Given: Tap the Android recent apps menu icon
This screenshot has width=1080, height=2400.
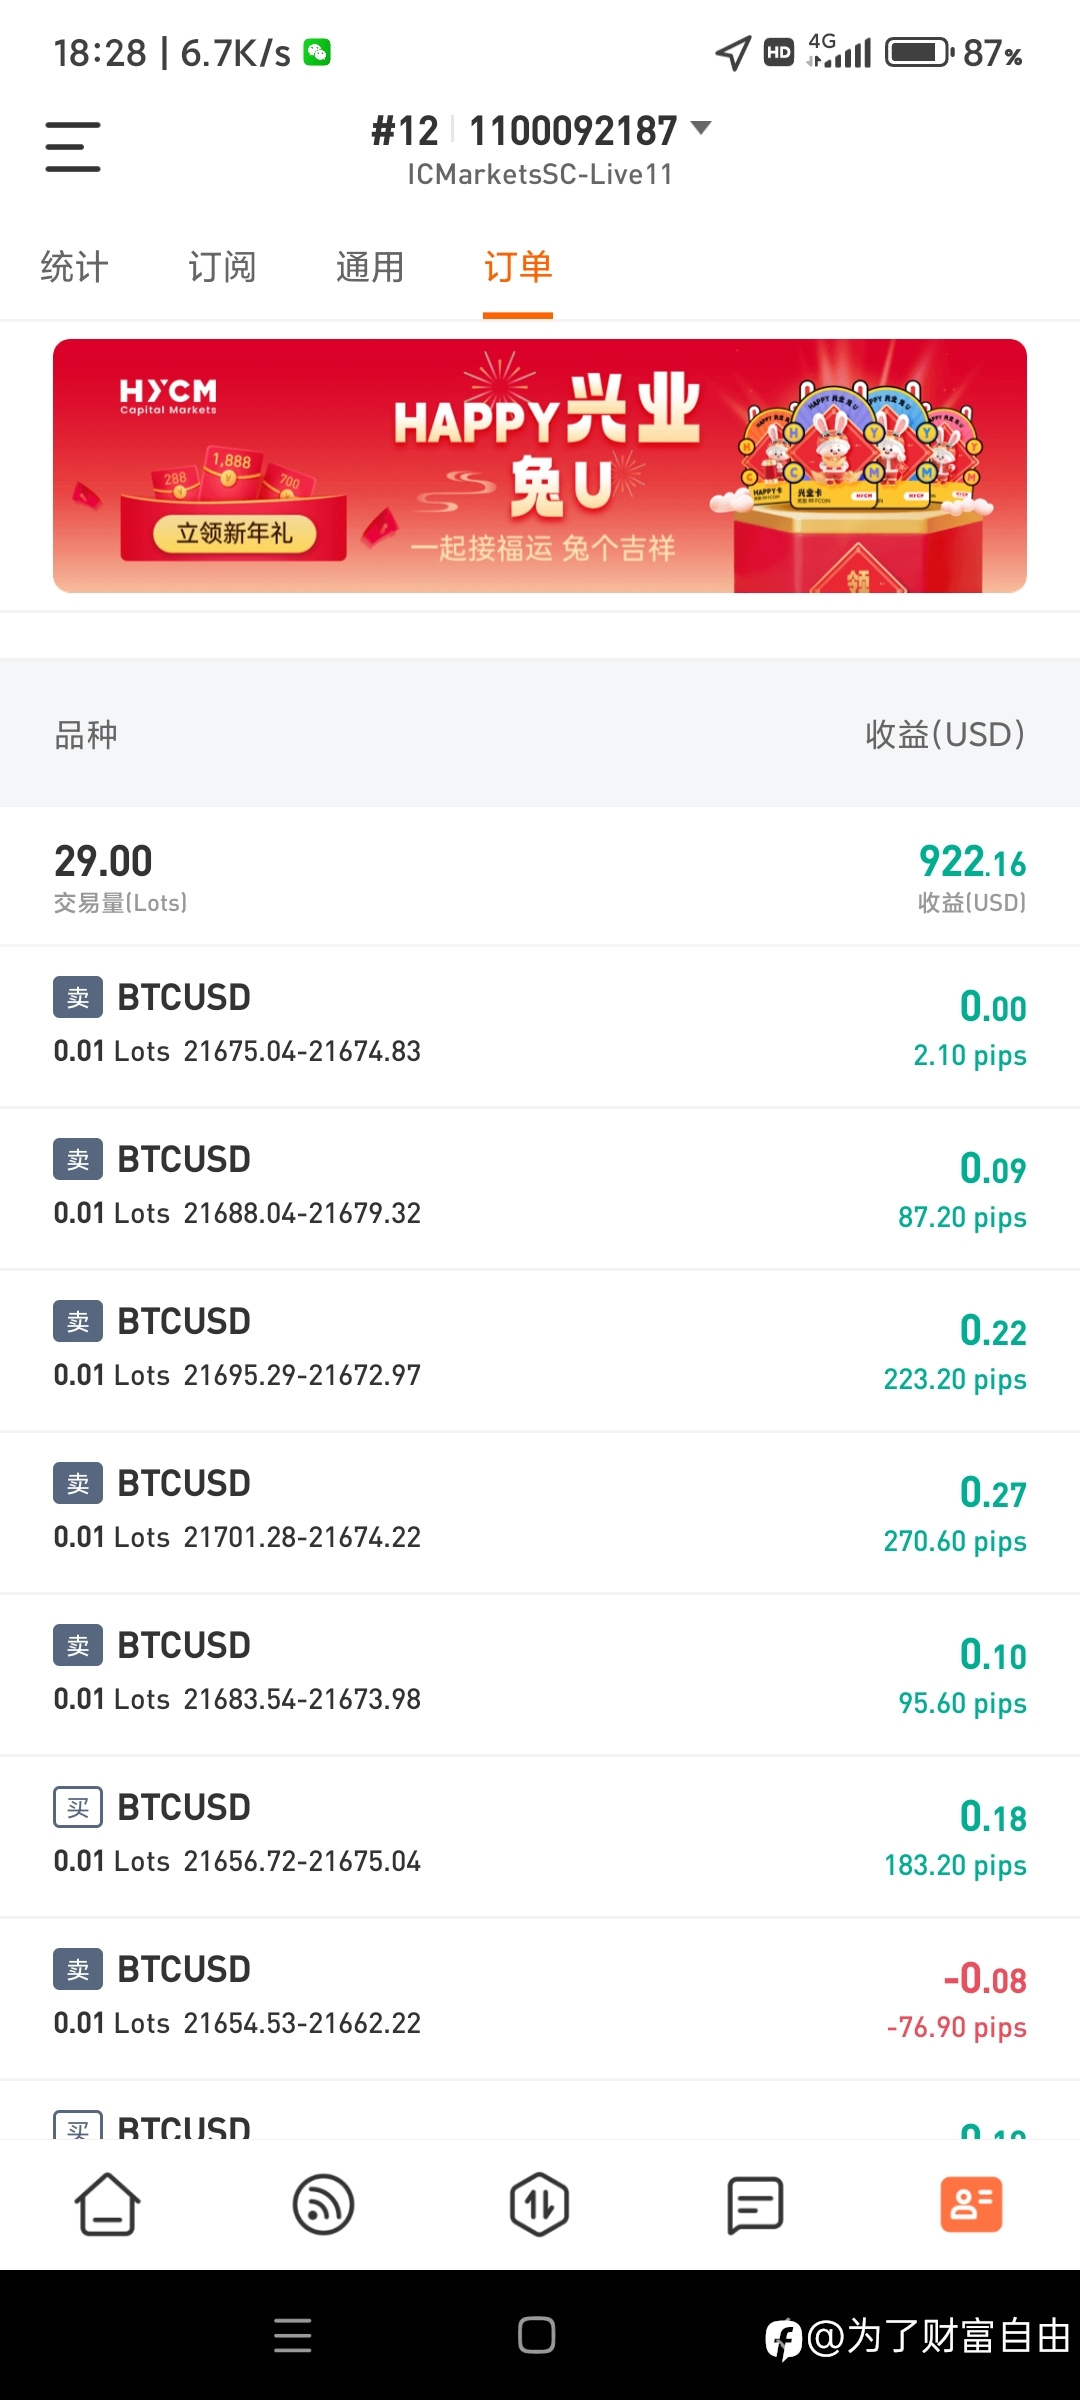Looking at the screenshot, I should point(292,2335).
